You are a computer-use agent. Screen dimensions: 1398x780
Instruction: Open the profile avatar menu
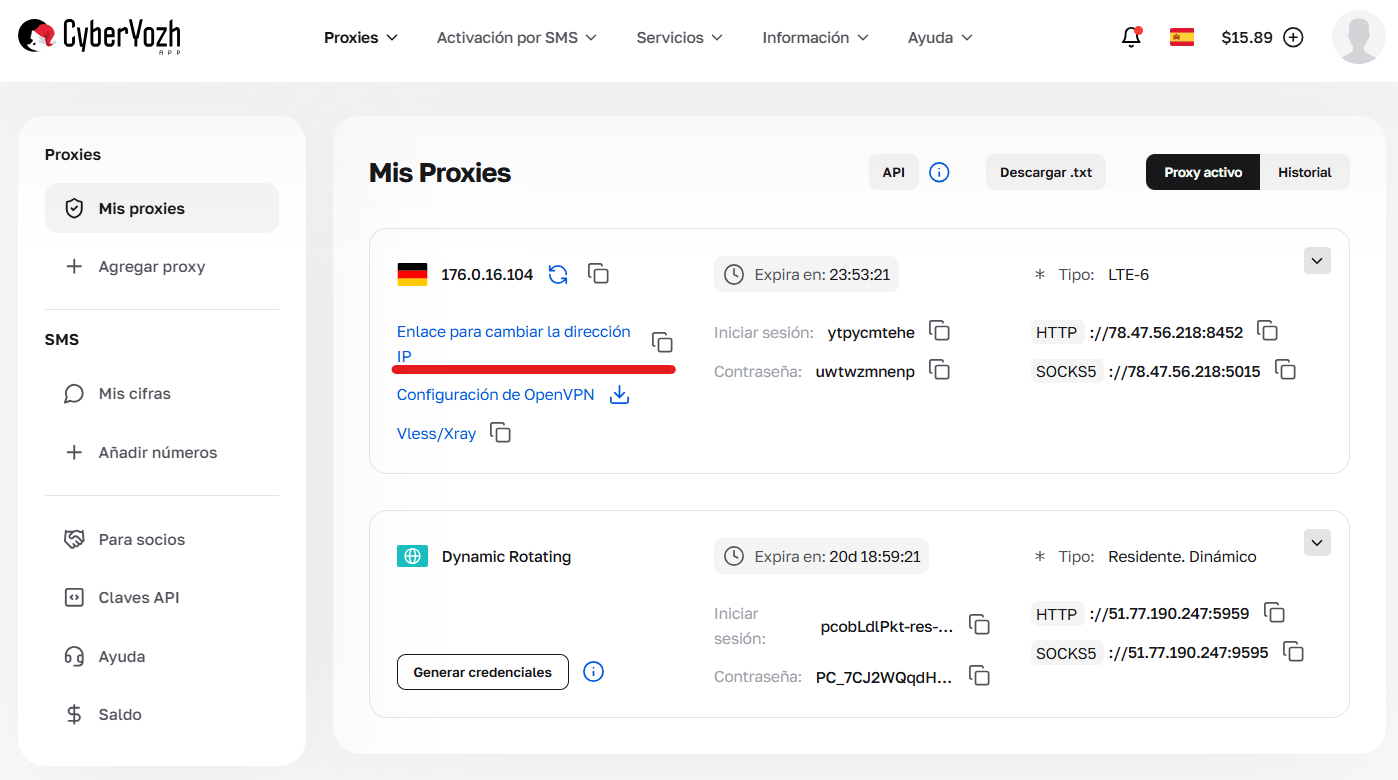point(1358,37)
